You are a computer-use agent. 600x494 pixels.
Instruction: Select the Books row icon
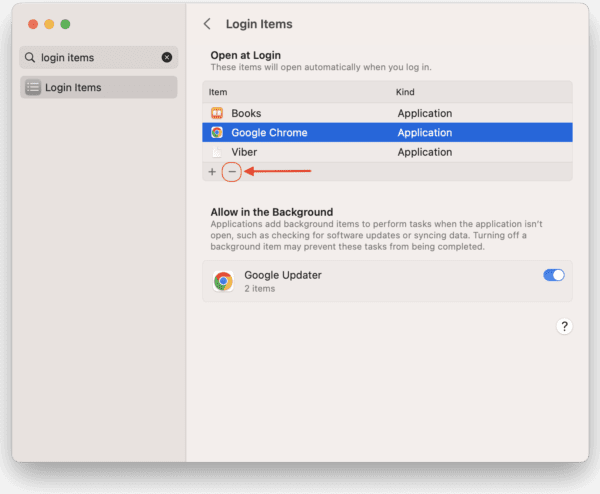point(217,113)
